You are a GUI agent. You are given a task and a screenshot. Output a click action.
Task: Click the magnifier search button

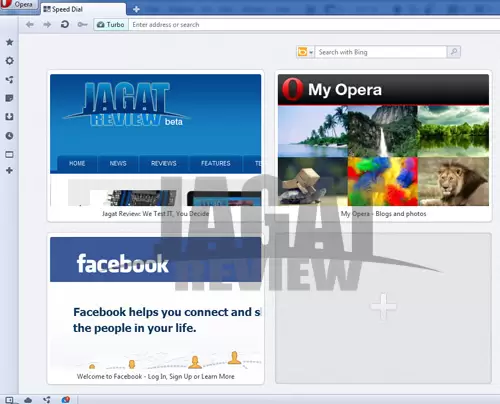click(x=454, y=52)
